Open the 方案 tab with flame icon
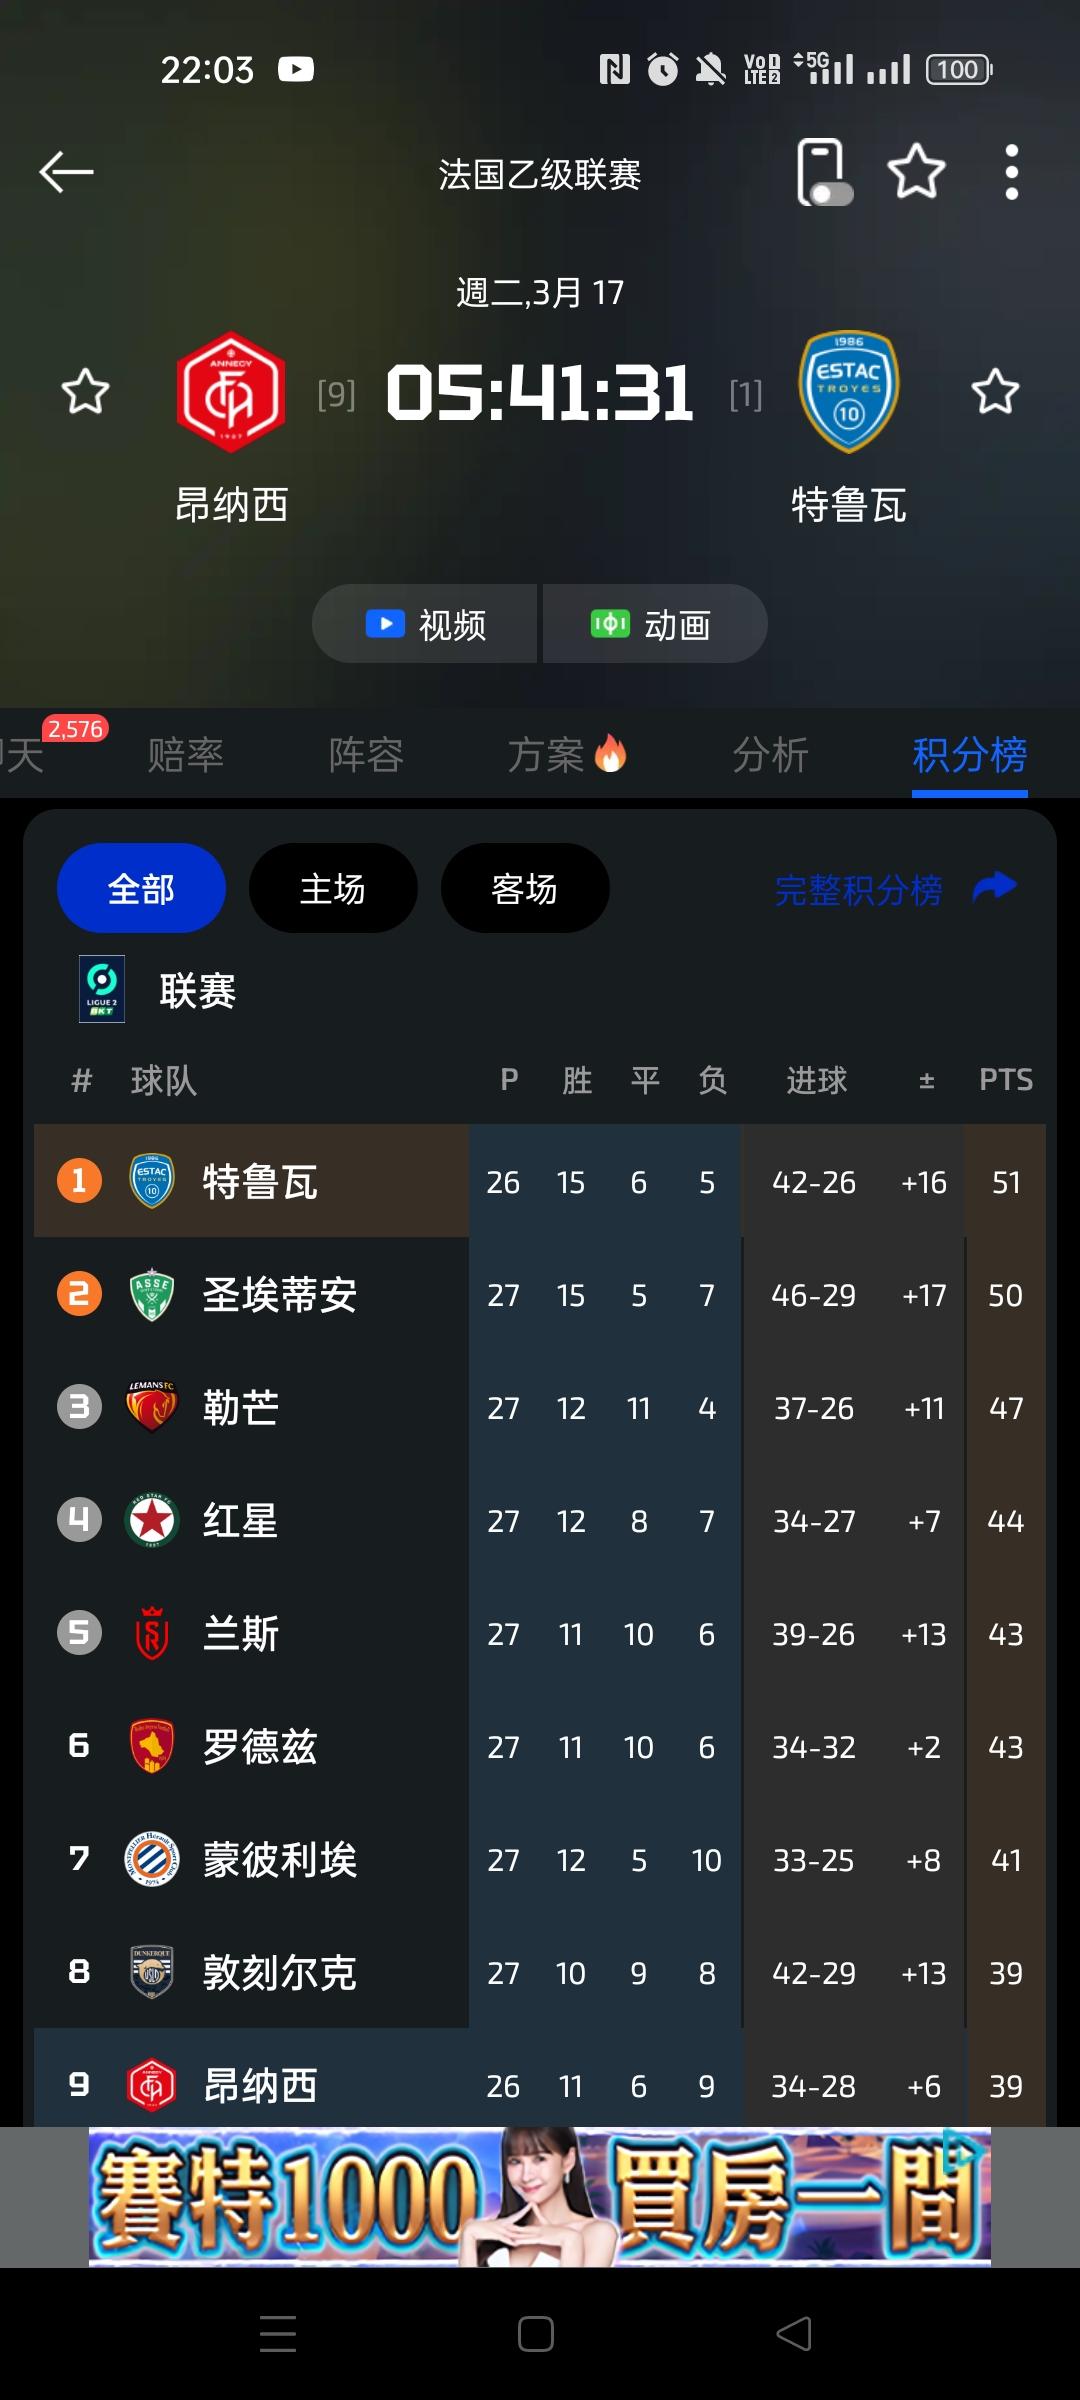 (x=566, y=755)
